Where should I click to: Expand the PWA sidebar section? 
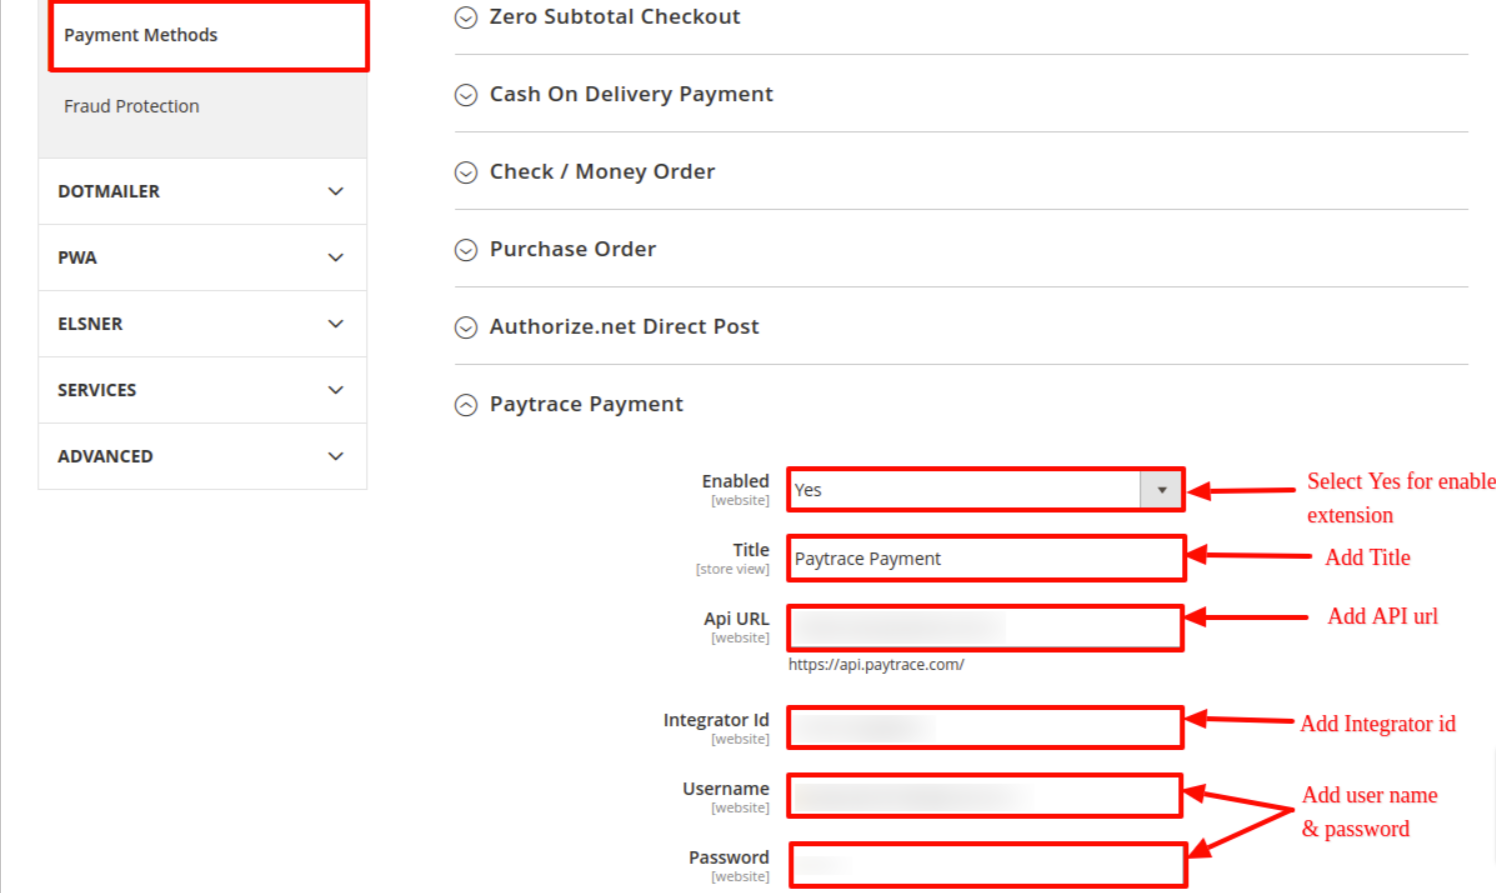click(x=335, y=258)
